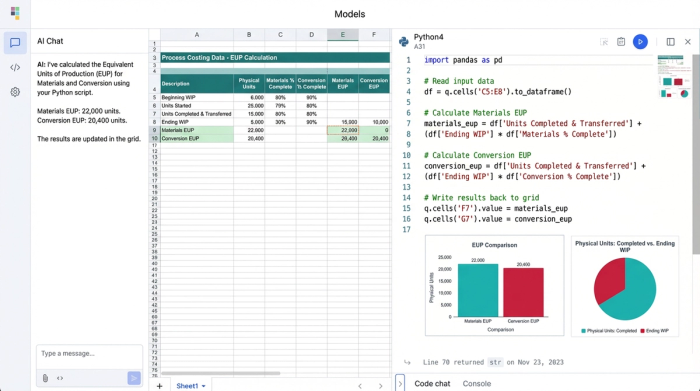Insert code snippet icon in chat input
Screen dimensions: 700x391
coord(60,378)
